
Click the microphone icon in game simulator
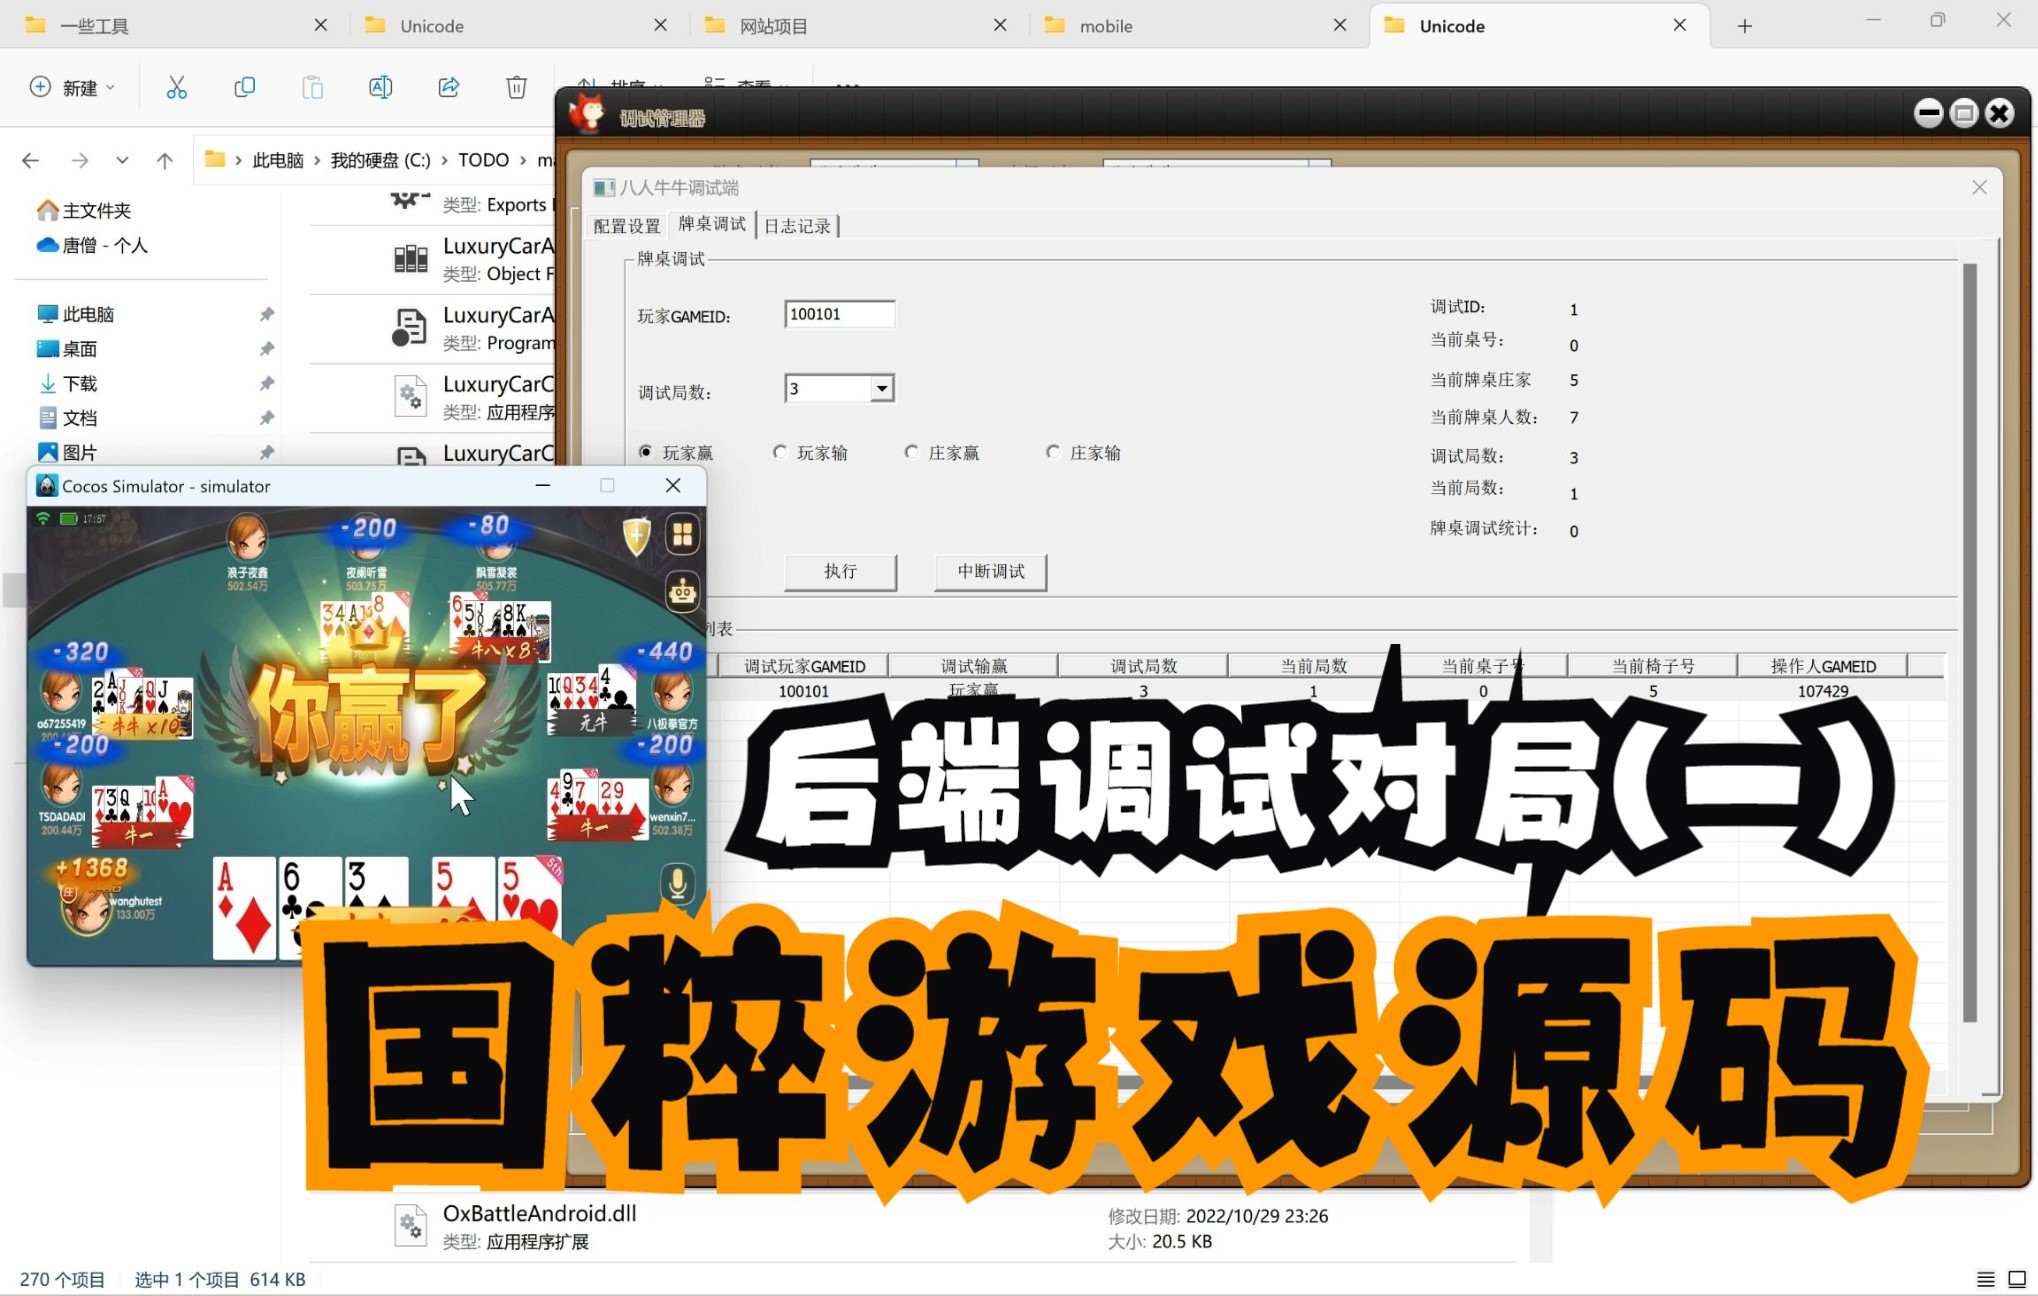click(x=677, y=884)
